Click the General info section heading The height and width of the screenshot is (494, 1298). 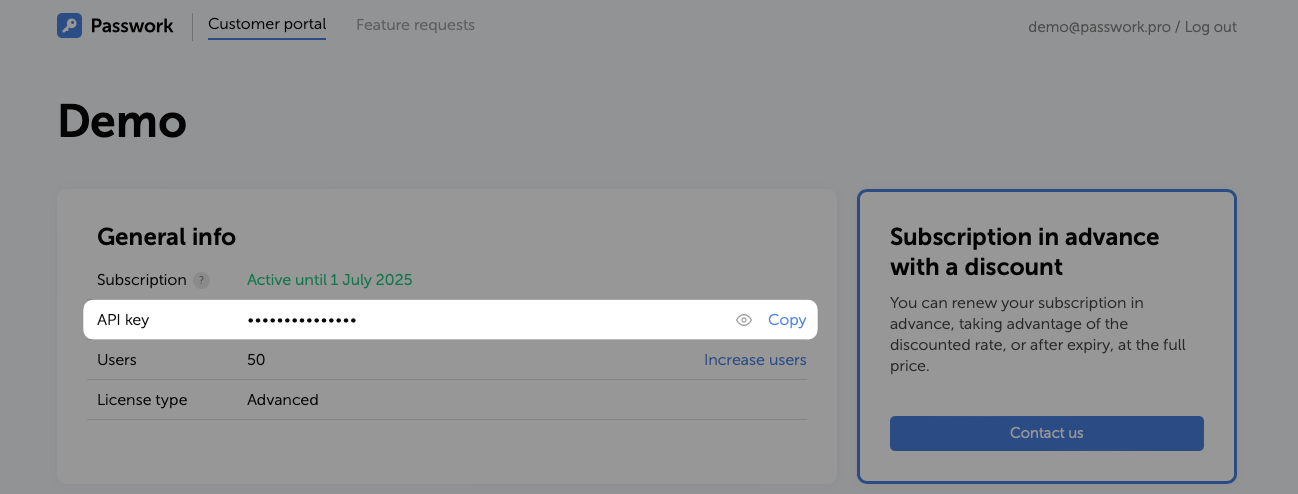pos(166,237)
